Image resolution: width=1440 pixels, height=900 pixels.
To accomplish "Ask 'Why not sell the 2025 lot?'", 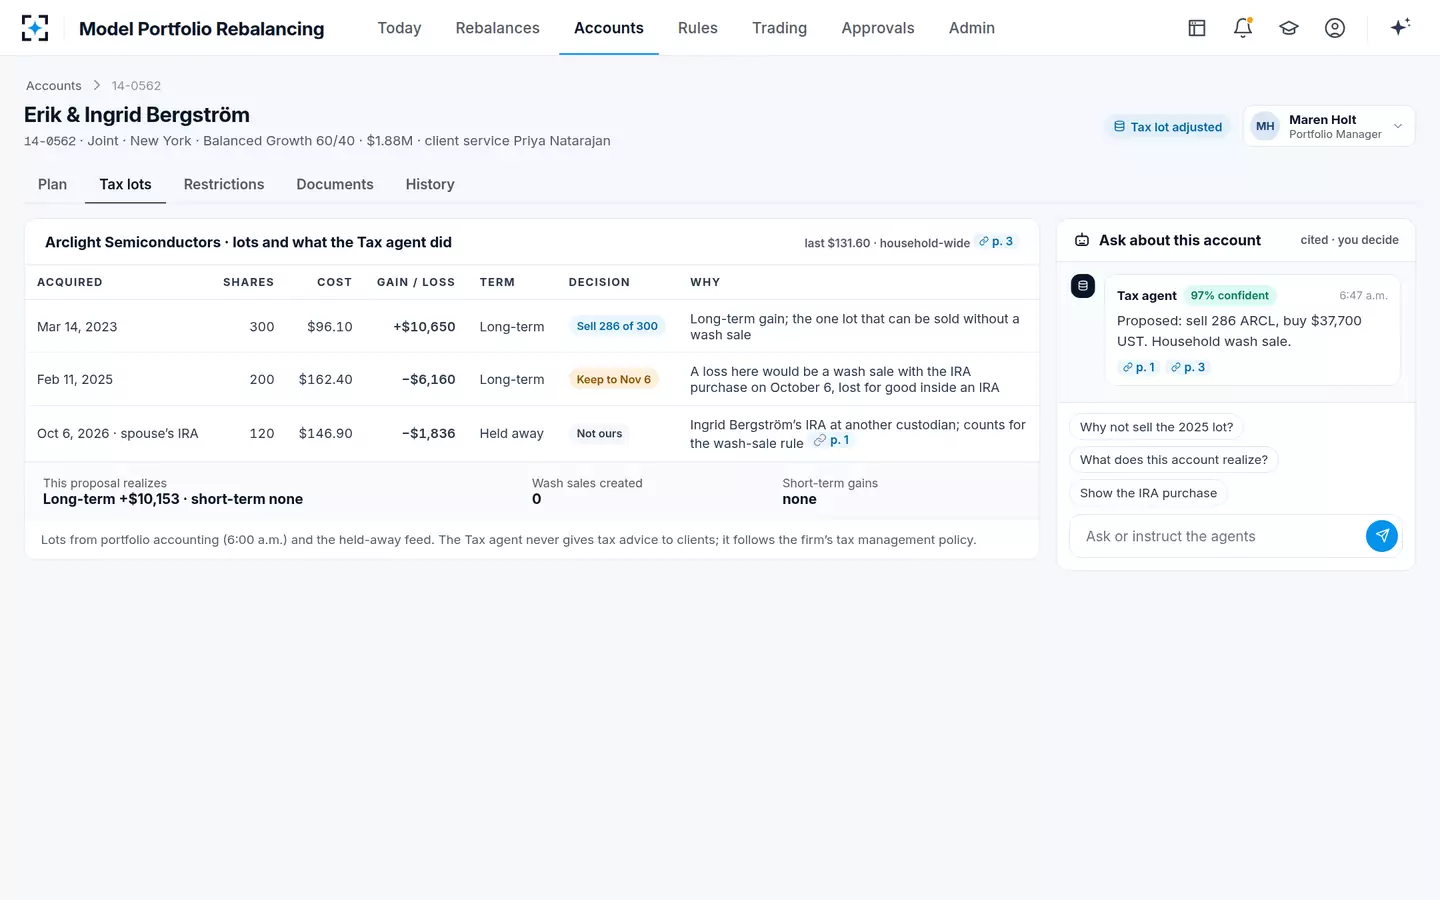I will point(1156,427).
